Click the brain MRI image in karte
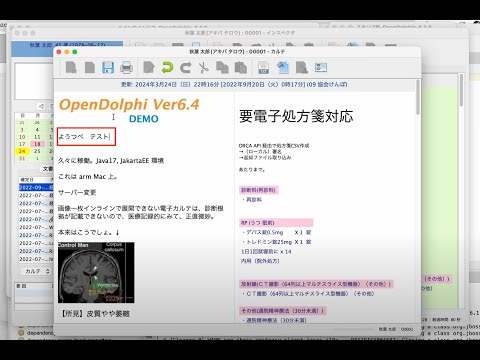480x360 pixels. click(x=96, y=273)
